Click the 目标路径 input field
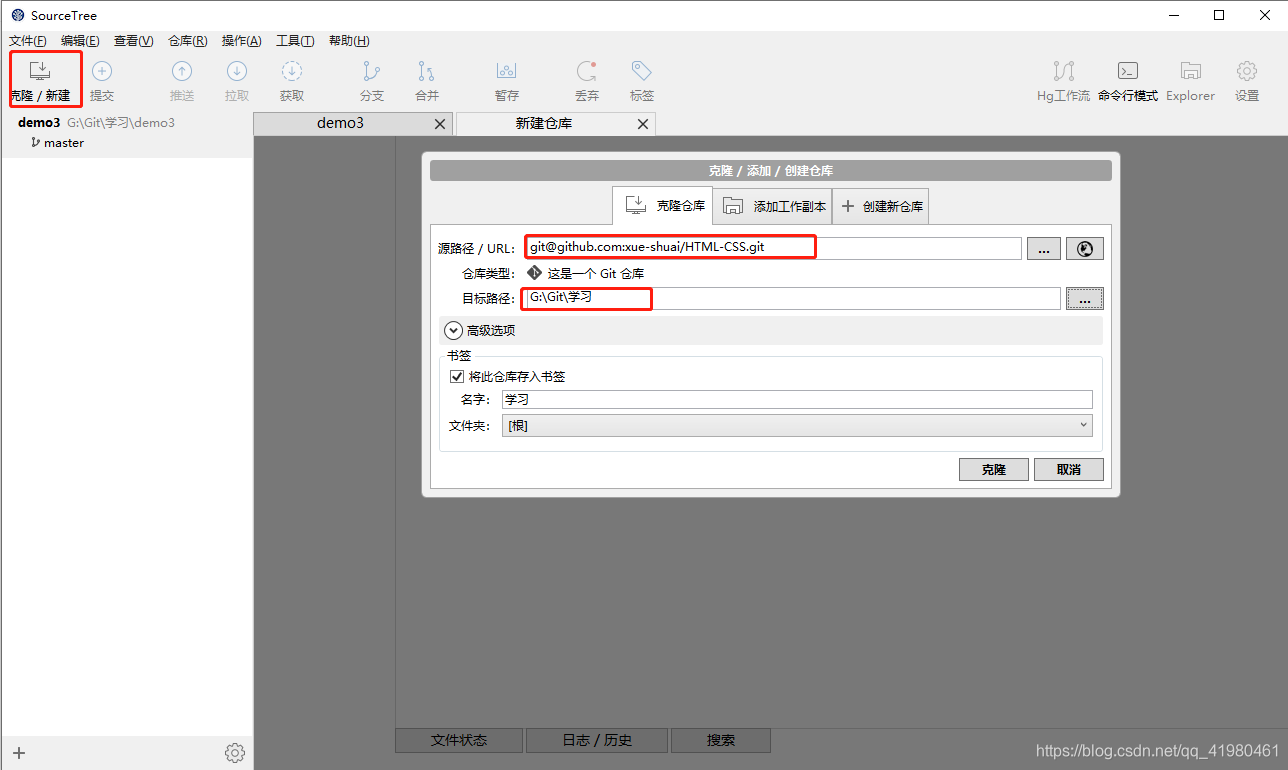This screenshot has width=1288, height=770. point(793,298)
